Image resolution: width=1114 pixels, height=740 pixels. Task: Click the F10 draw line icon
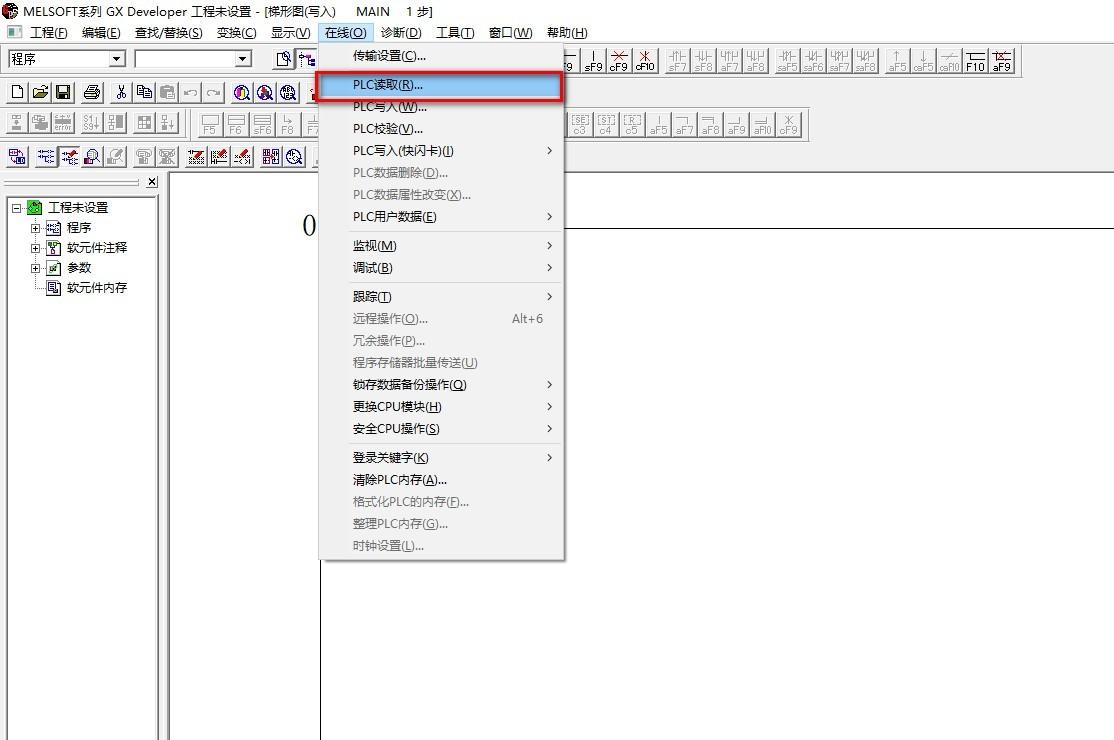(x=975, y=61)
